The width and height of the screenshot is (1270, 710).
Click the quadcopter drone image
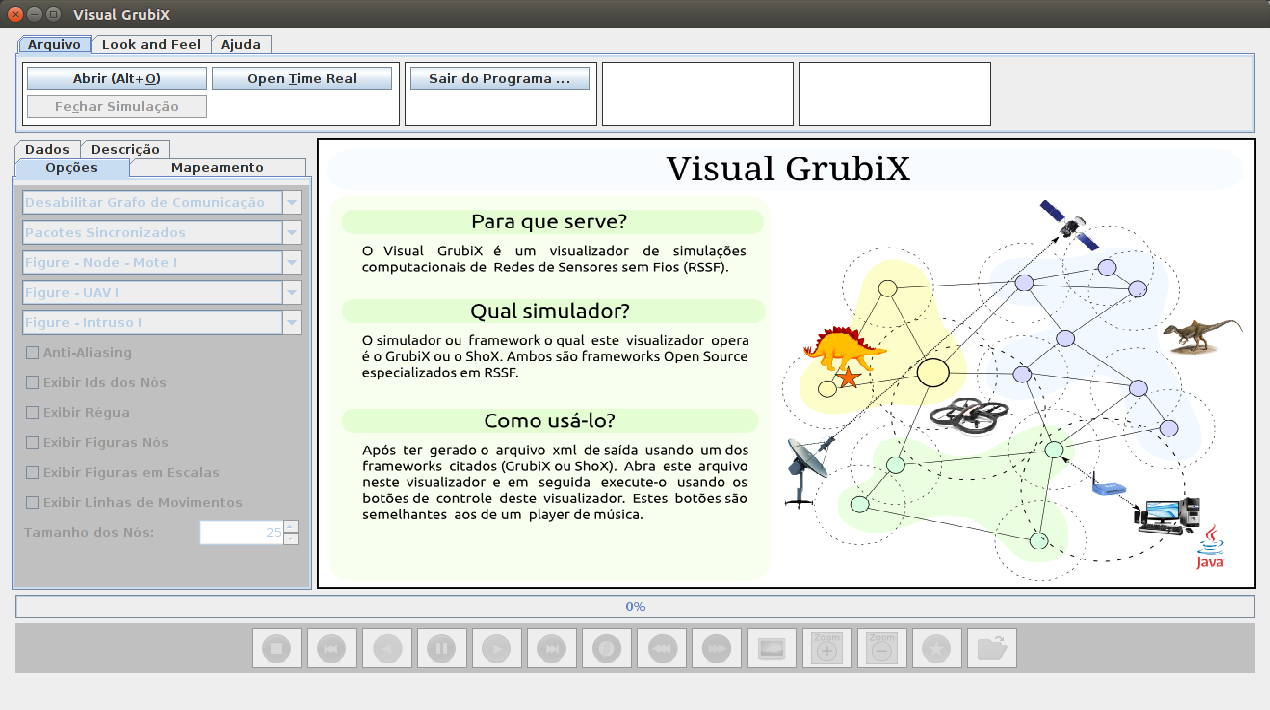(970, 416)
